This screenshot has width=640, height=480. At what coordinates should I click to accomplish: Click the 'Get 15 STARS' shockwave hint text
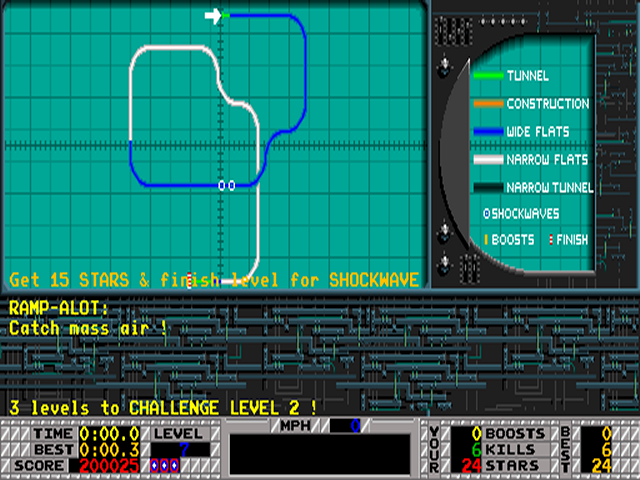point(214,280)
